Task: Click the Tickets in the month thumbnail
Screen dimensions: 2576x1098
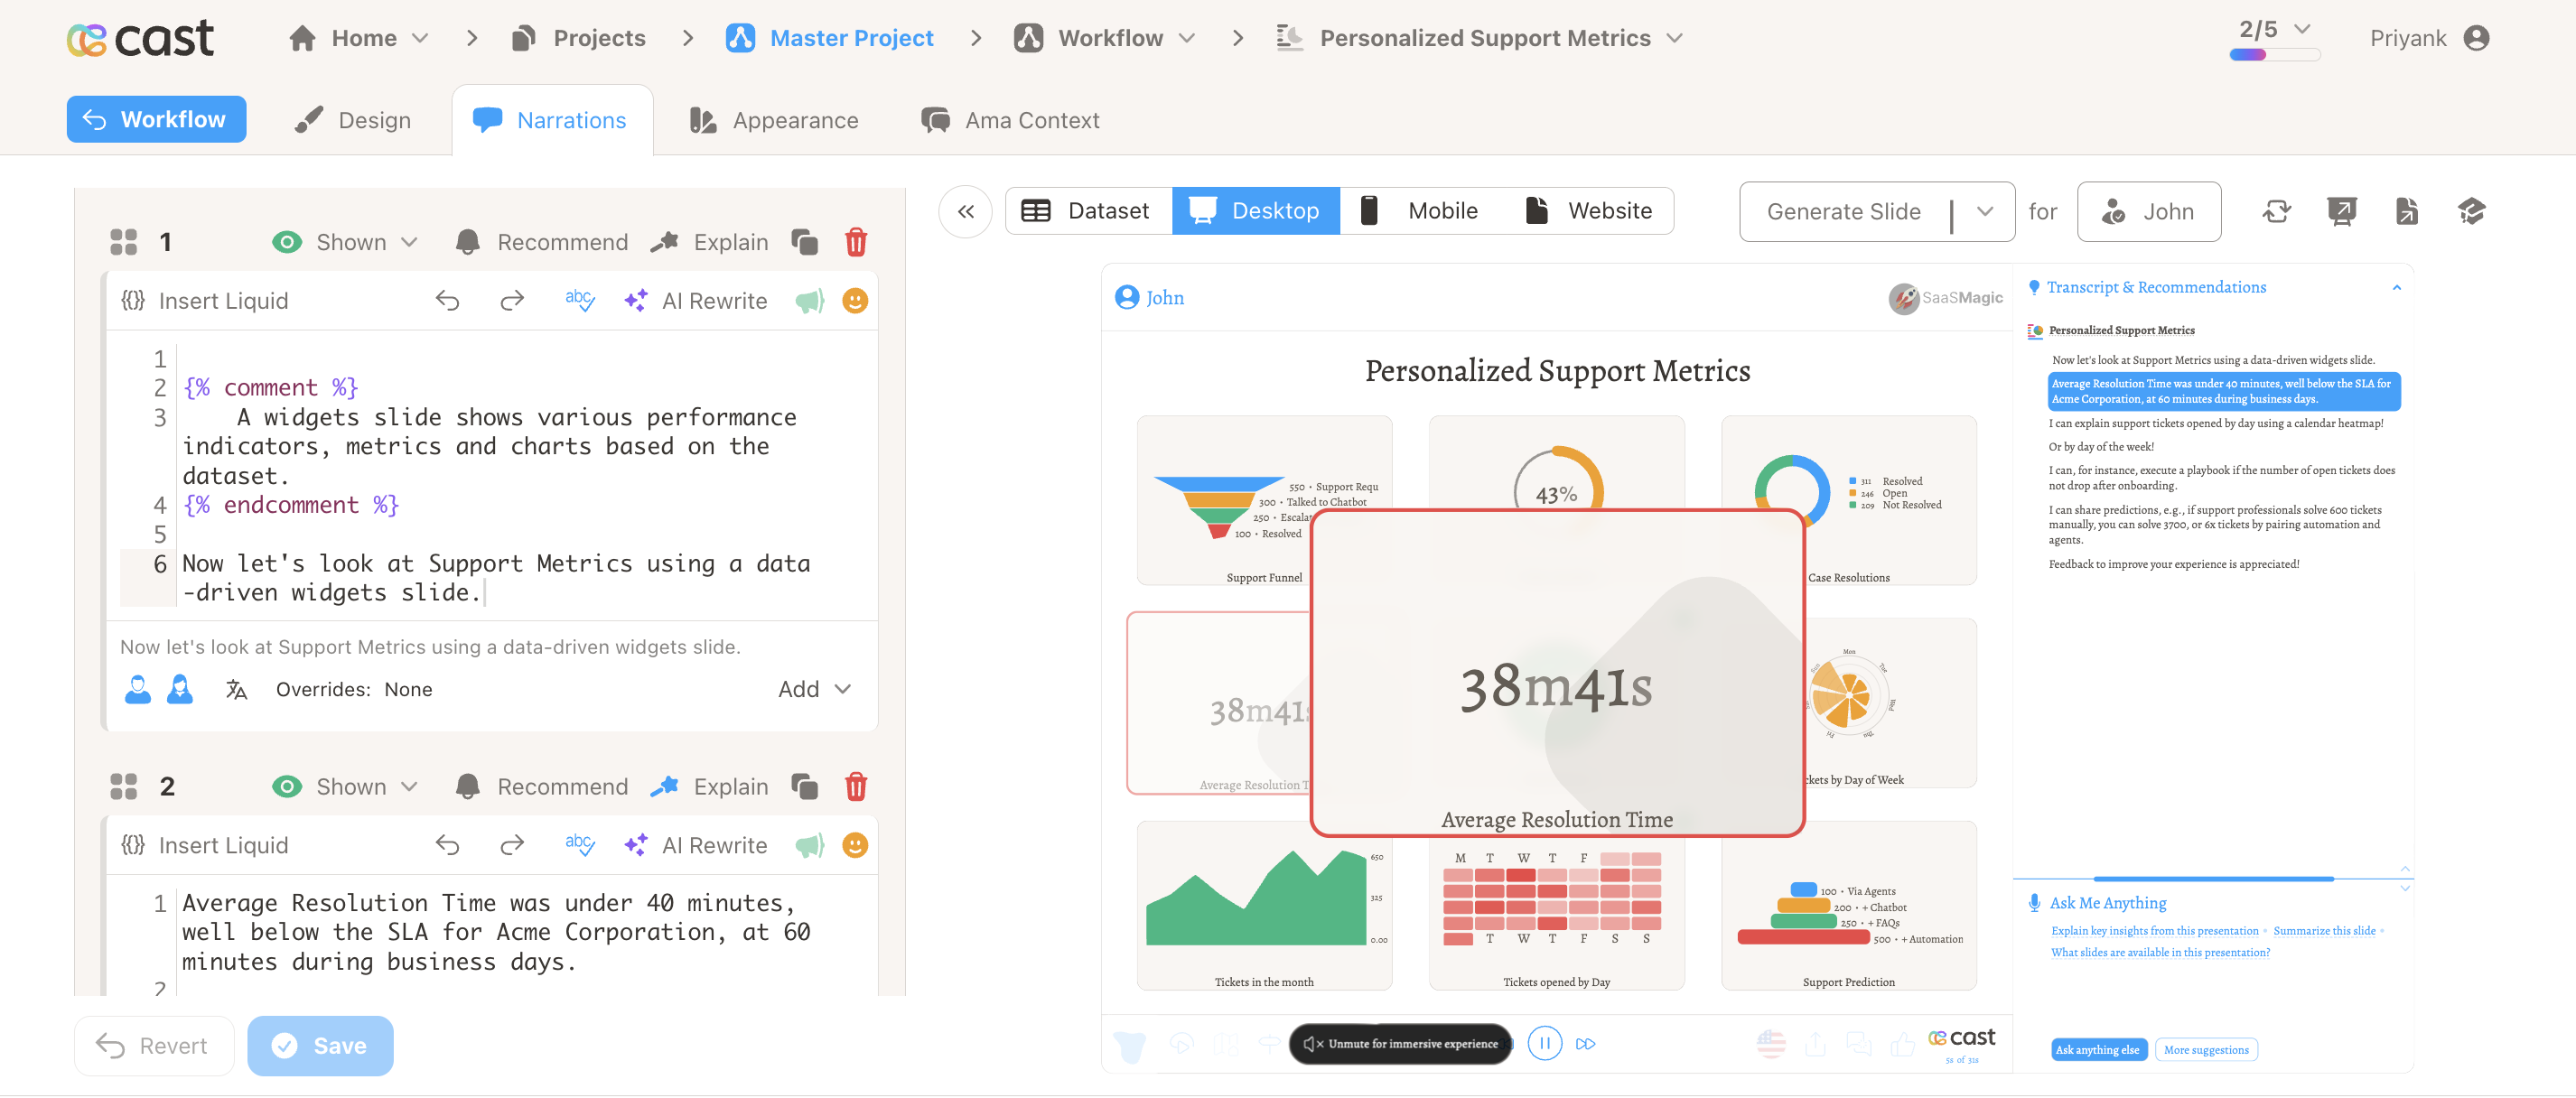Action: tap(1263, 905)
